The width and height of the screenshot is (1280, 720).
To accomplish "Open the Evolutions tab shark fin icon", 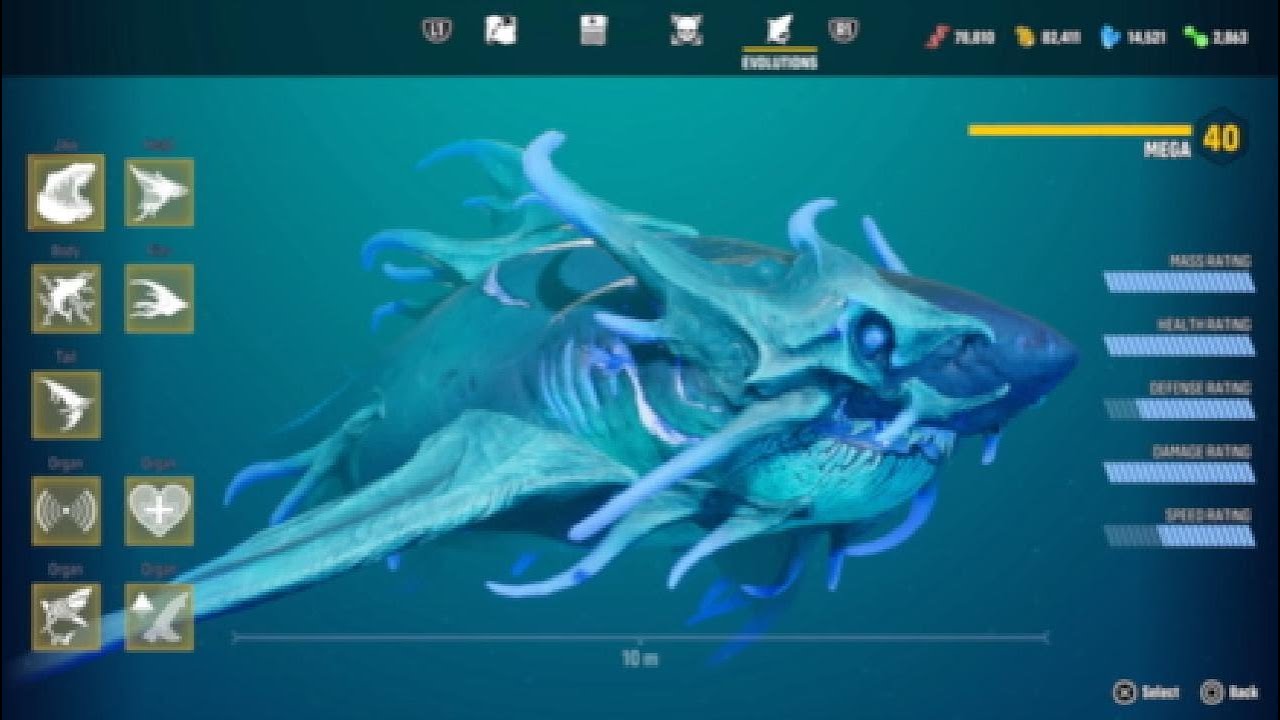I will [x=780, y=29].
